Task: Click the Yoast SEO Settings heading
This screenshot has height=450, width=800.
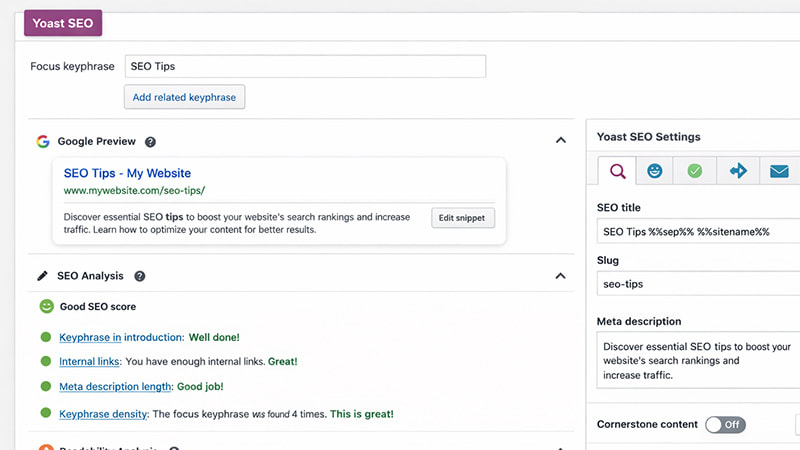Action: tap(648, 137)
